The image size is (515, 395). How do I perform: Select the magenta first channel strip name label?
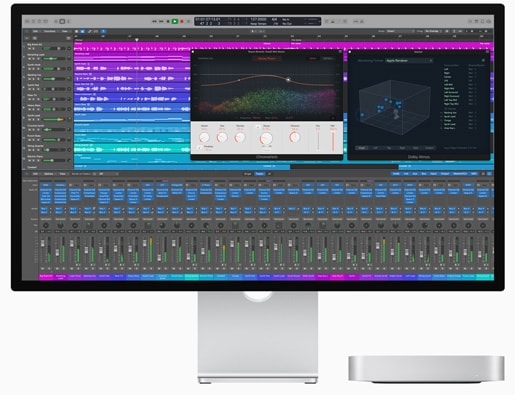pyautogui.click(x=46, y=276)
